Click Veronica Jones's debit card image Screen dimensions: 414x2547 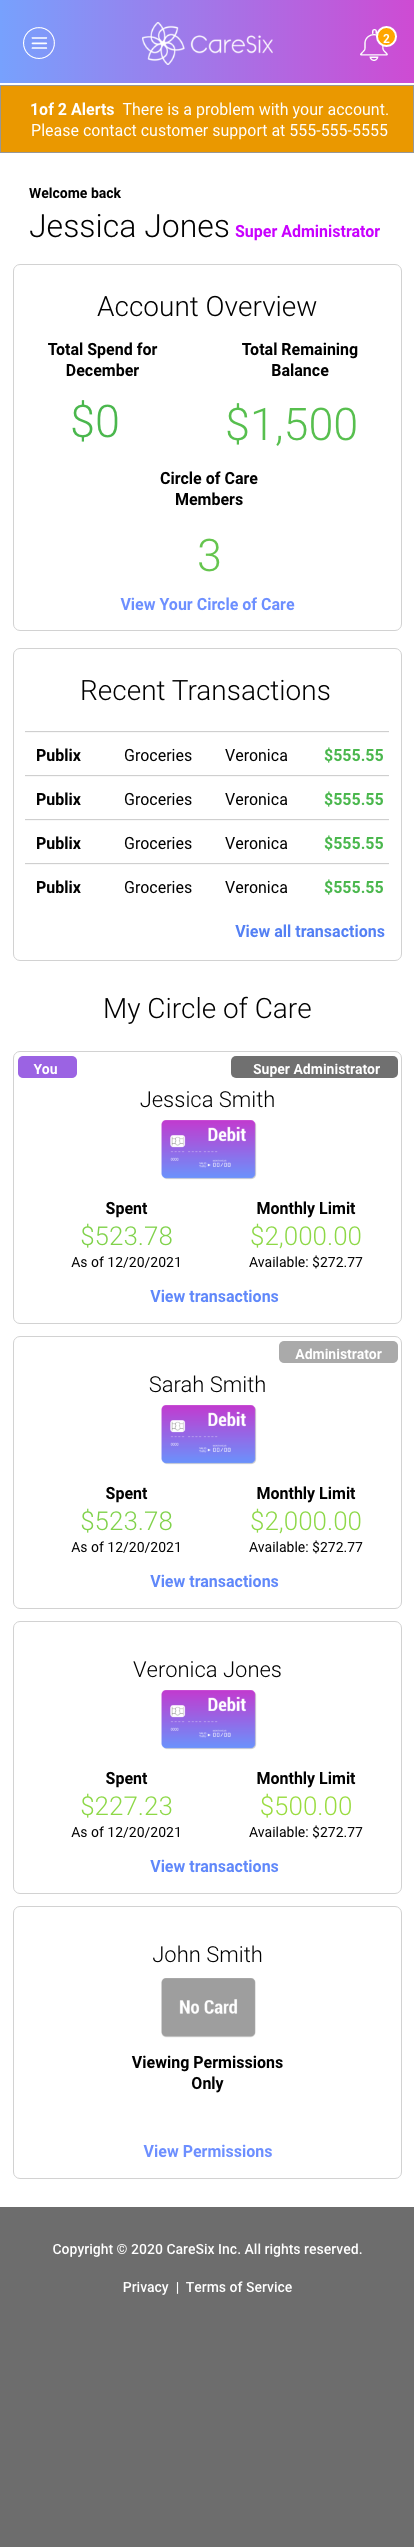208,1718
